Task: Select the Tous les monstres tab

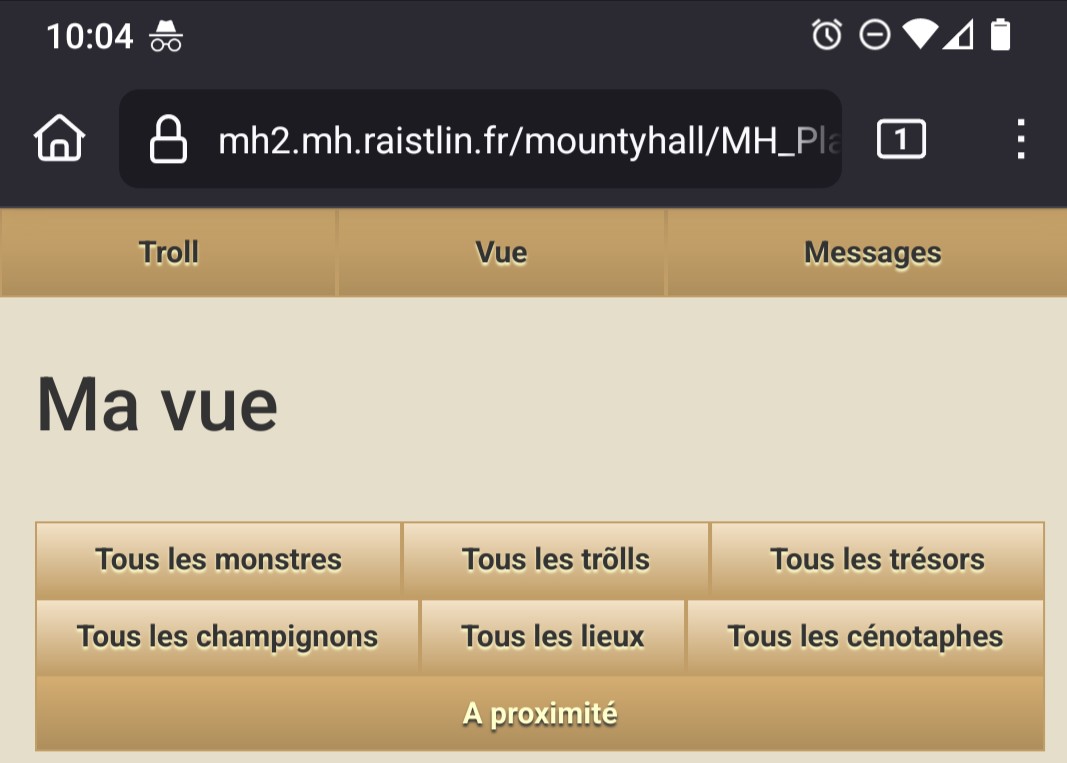Action: (218, 560)
